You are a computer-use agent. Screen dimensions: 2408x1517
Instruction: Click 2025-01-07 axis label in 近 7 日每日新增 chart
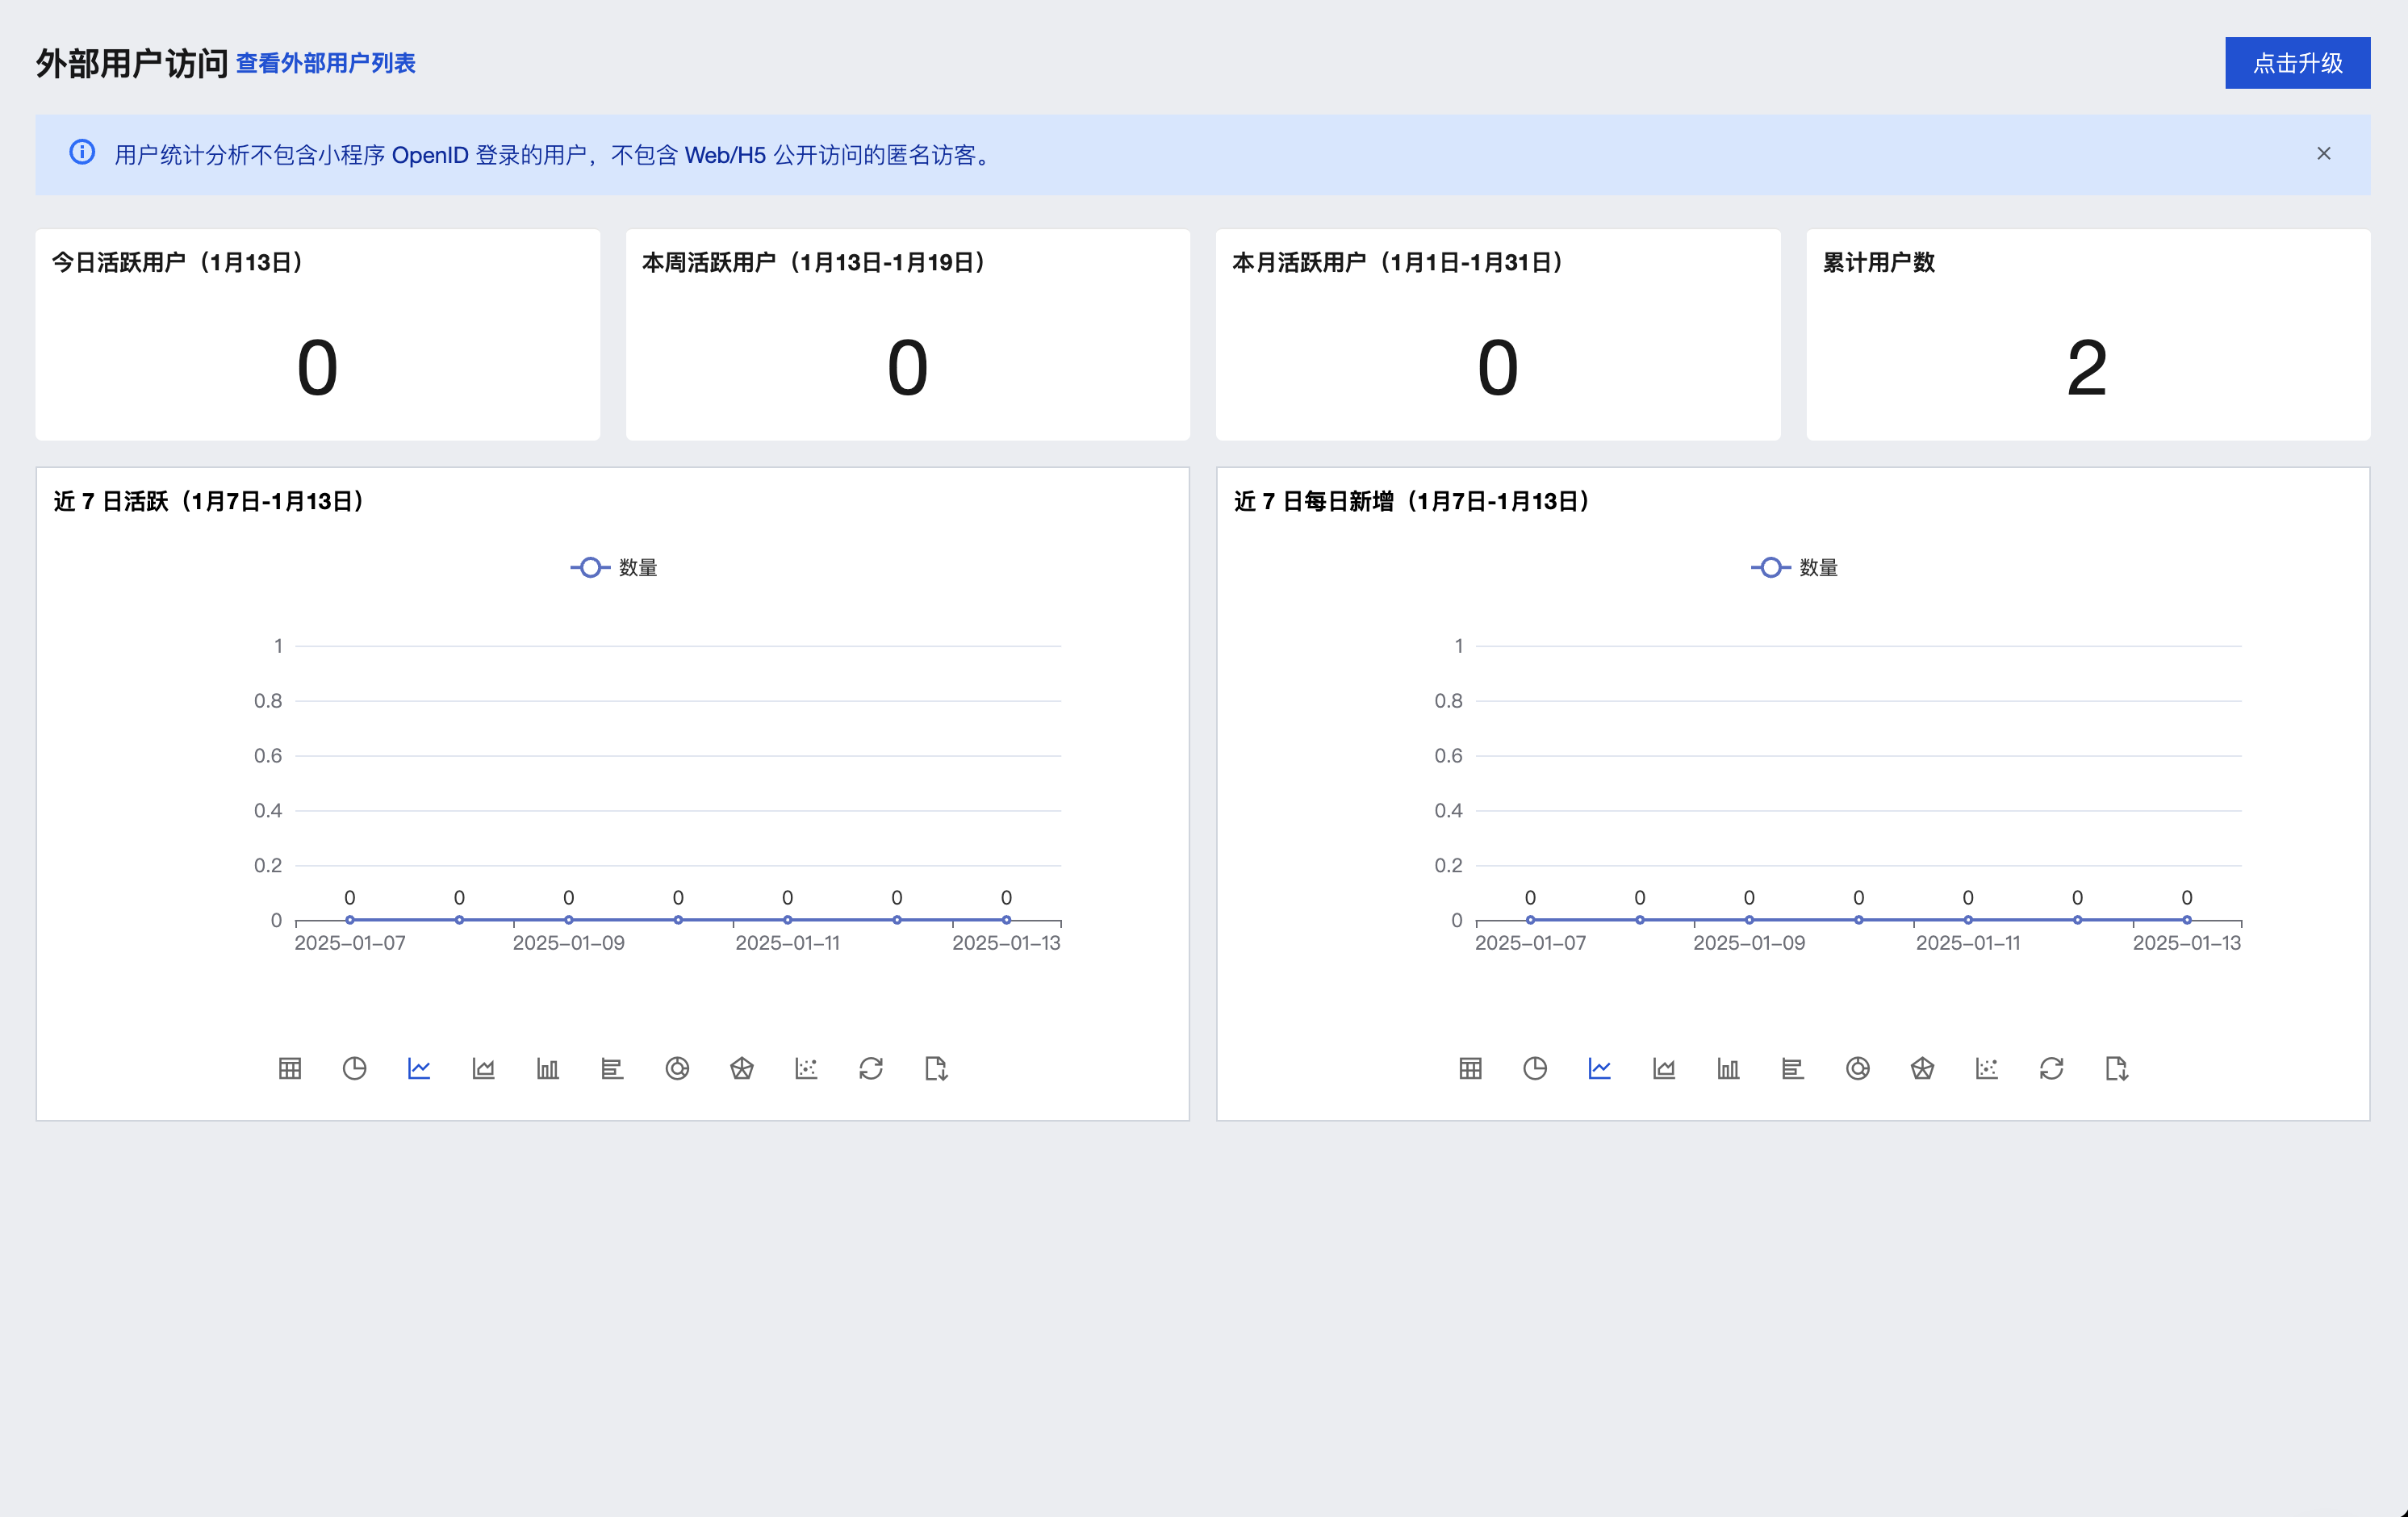coord(1530,943)
